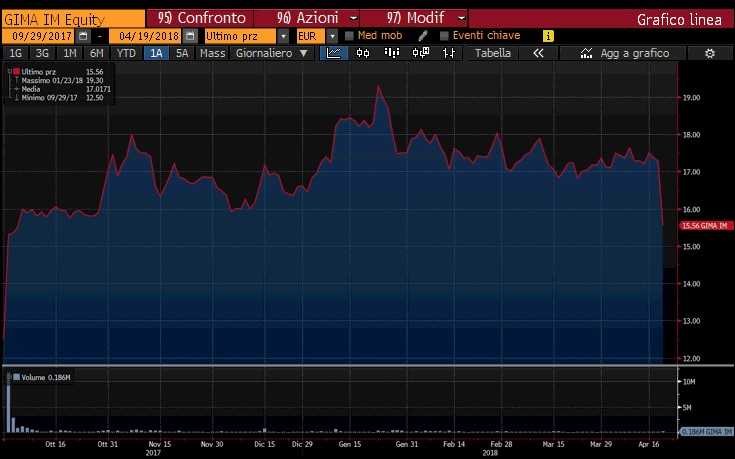Click the tallest volume bar at left
The height and width of the screenshot is (459, 735).
8,408
